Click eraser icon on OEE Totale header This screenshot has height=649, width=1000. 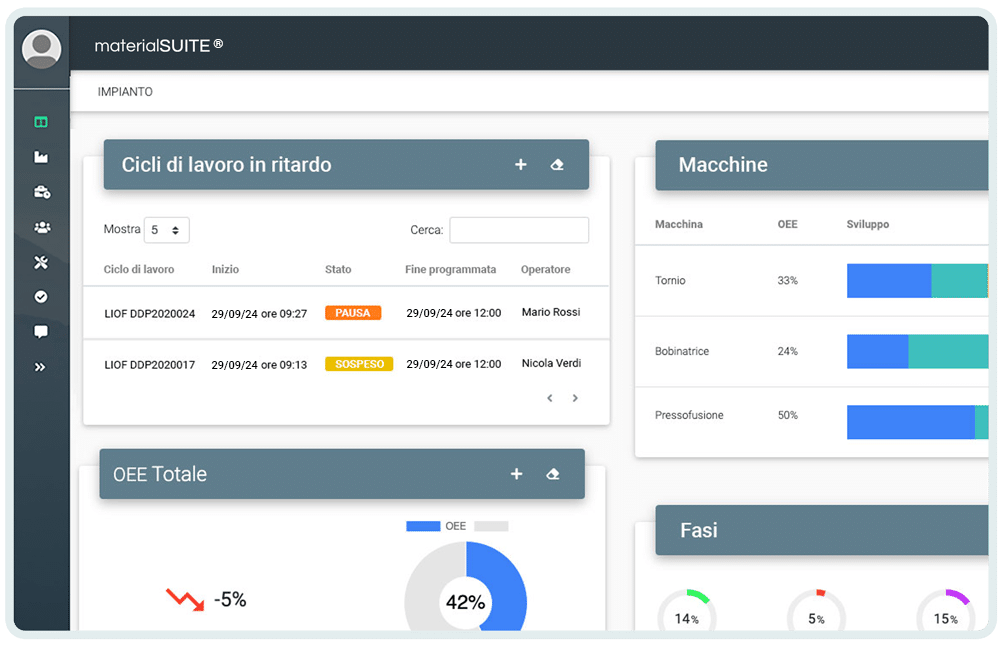click(x=553, y=474)
